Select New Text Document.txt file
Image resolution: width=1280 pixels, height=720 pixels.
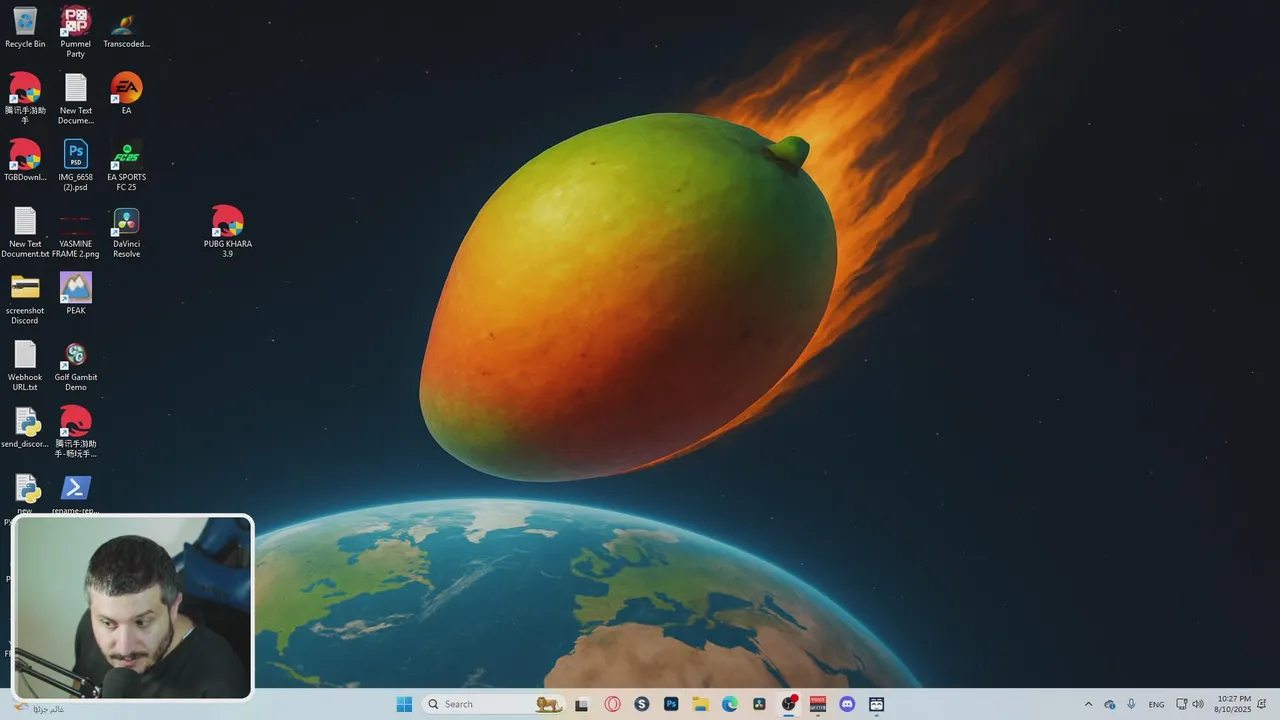tap(25, 232)
